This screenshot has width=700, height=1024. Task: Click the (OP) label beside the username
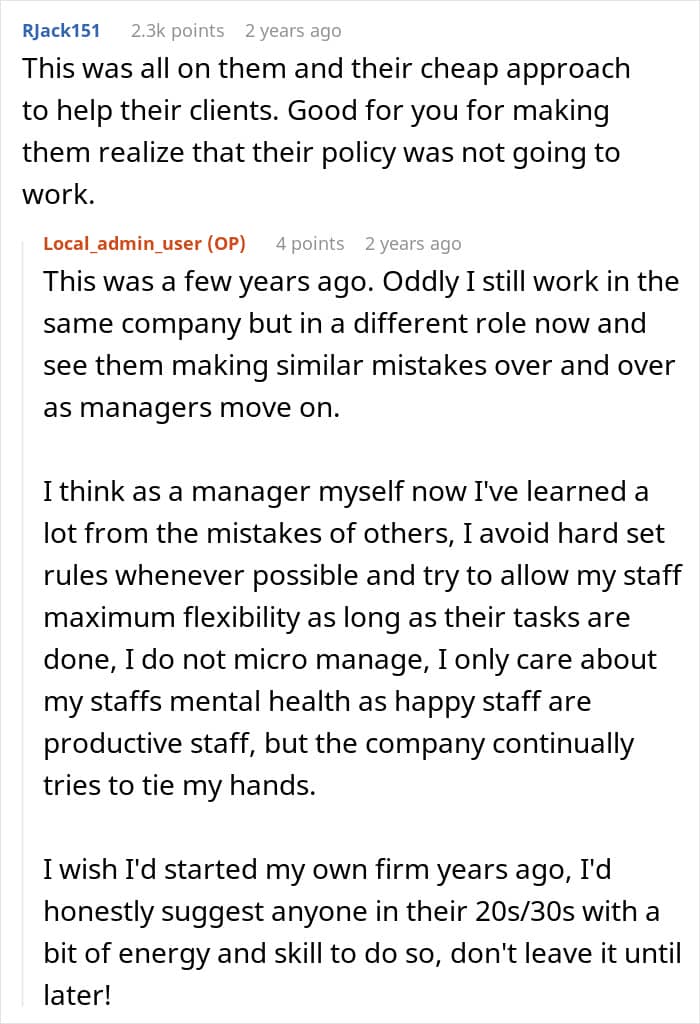(227, 243)
